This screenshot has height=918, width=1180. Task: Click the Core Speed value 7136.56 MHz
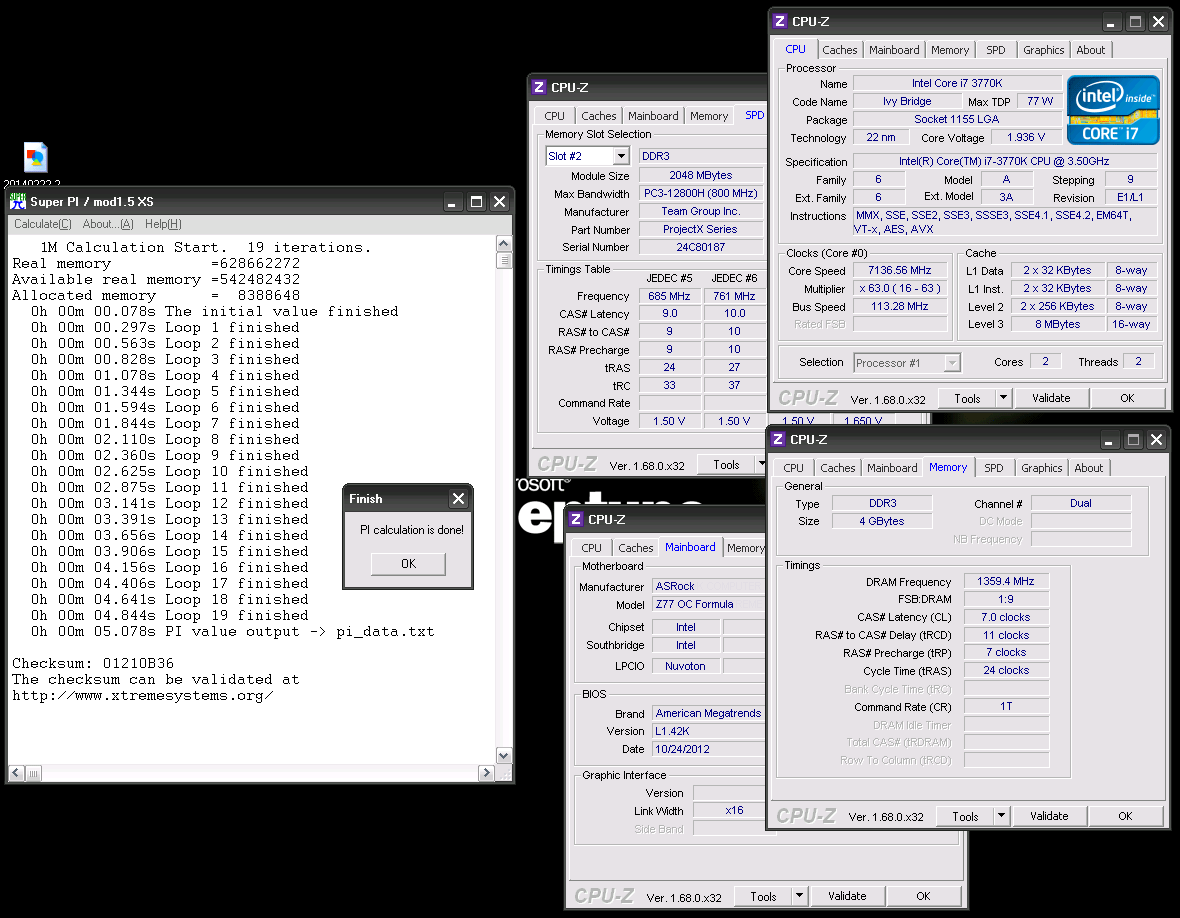(x=899, y=270)
